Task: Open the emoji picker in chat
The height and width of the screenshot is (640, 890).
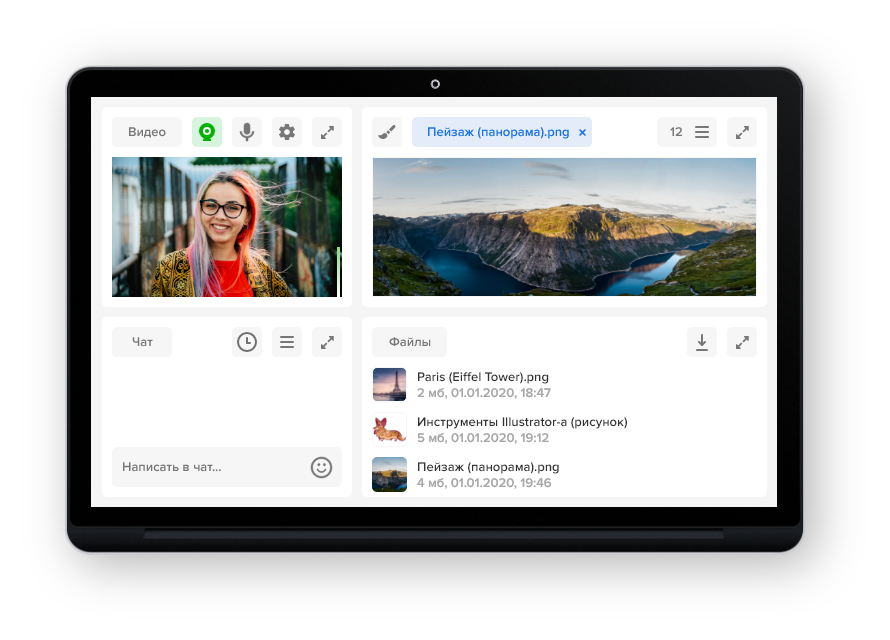Action: click(321, 467)
